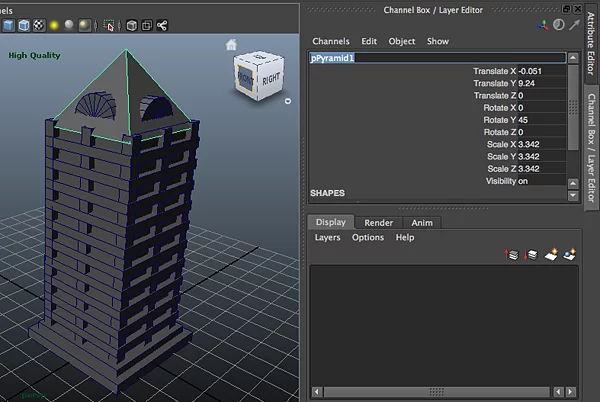Open the Object menu
The height and width of the screenshot is (402, 600).
[x=401, y=41]
